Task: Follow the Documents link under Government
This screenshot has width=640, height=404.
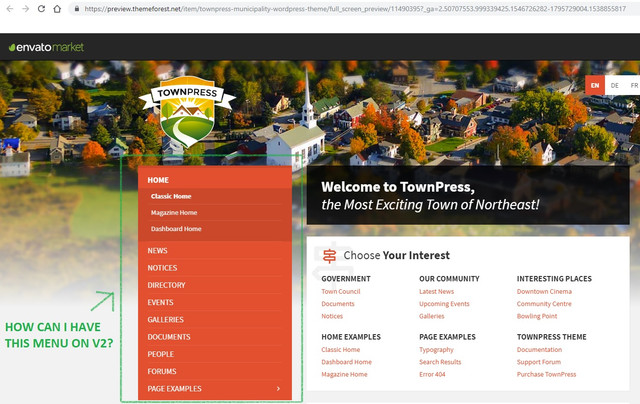Action: coord(338,304)
